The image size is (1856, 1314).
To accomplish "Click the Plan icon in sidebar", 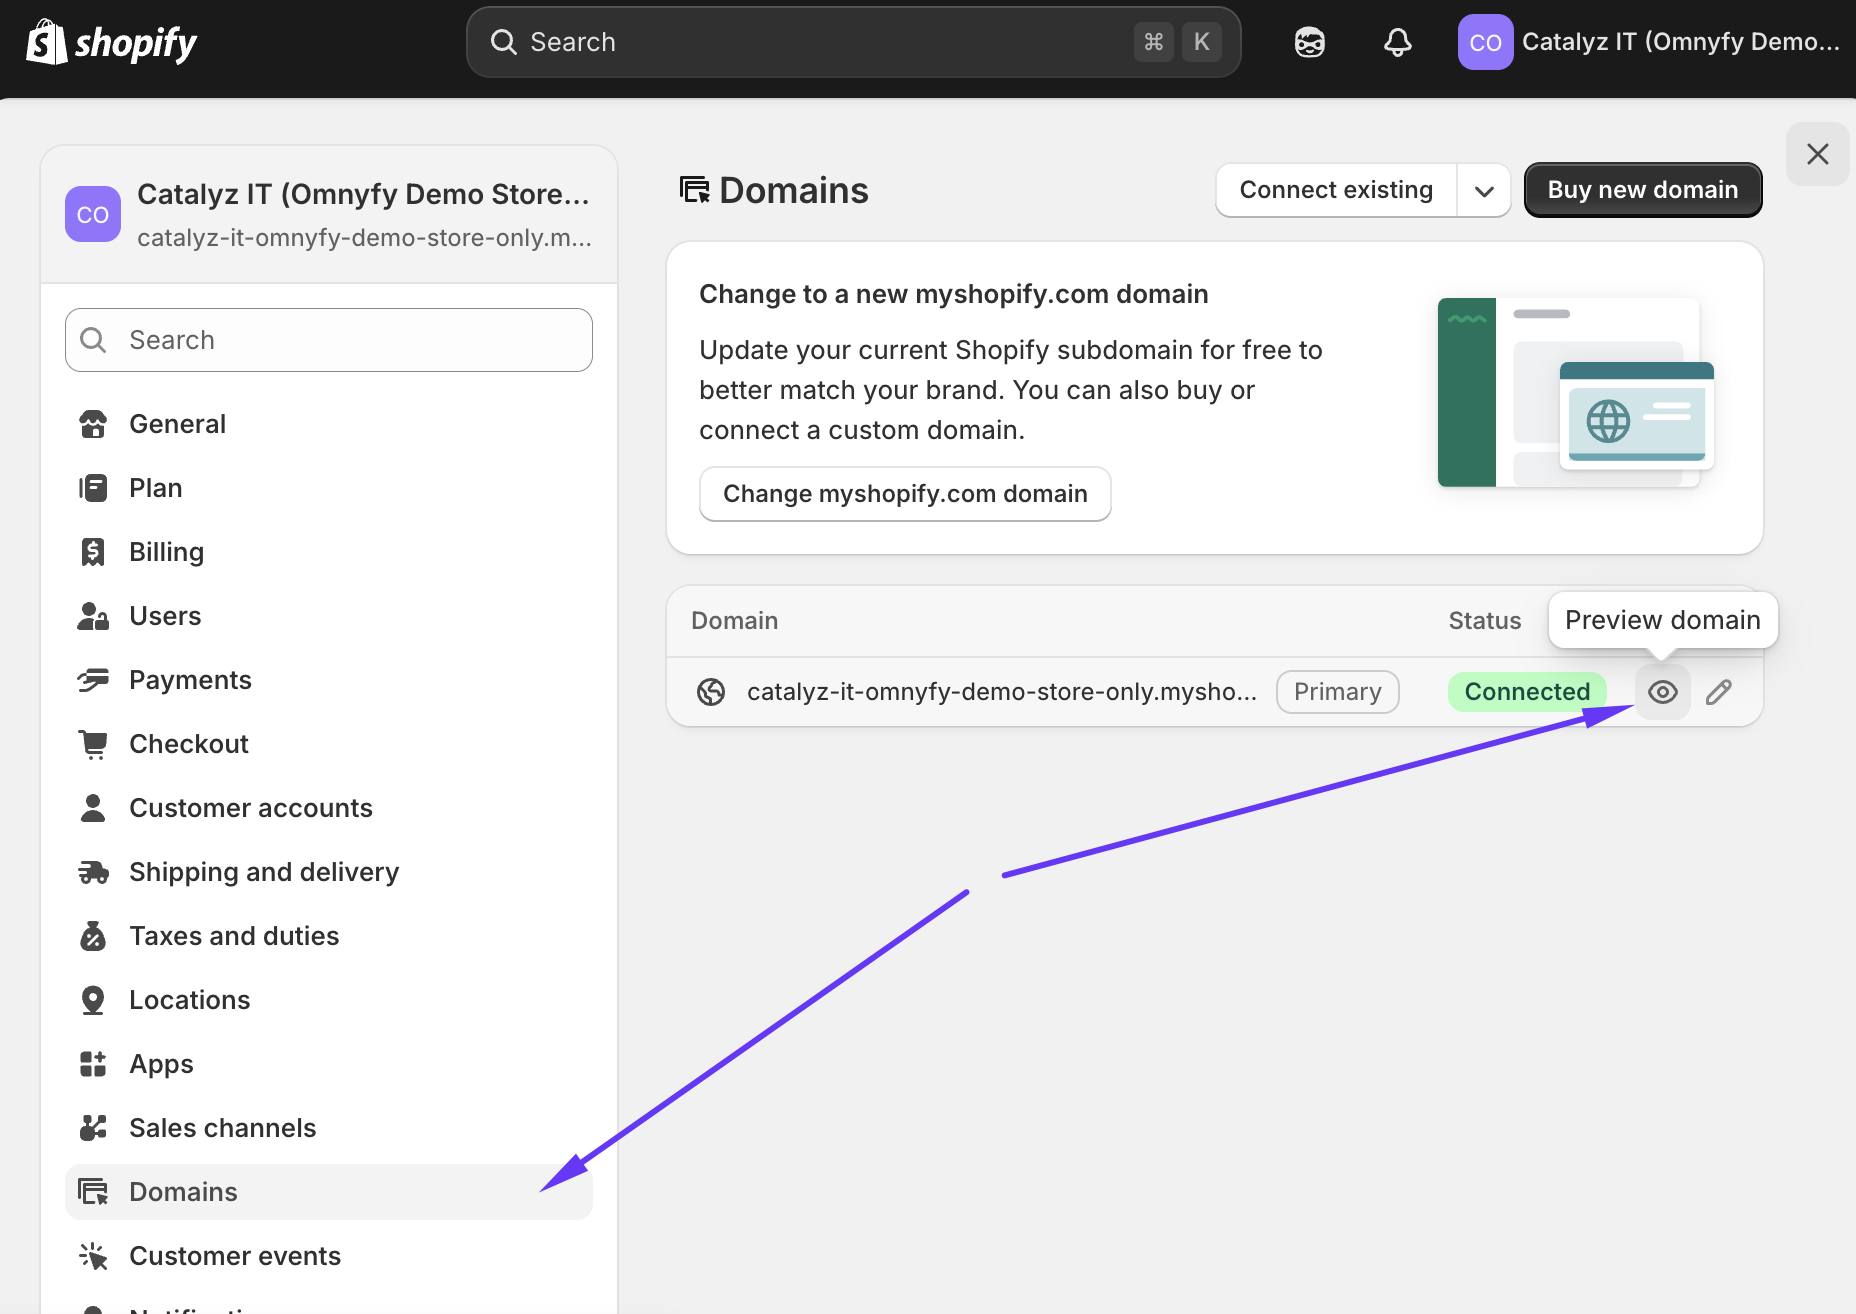I will point(93,488).
